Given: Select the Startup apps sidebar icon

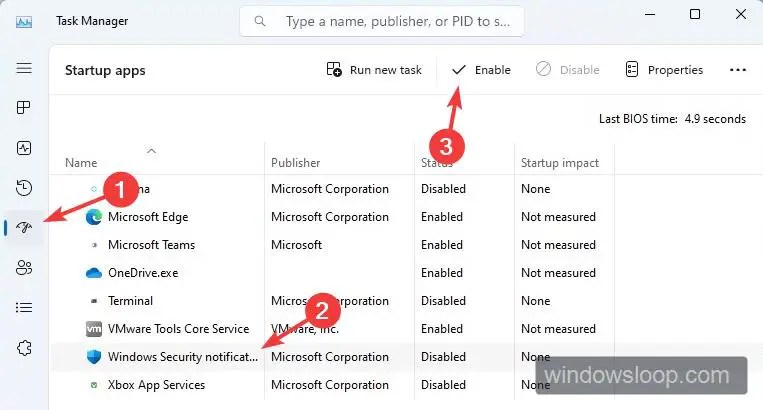Looking at the screenshot, I should (x=24, y=228).
